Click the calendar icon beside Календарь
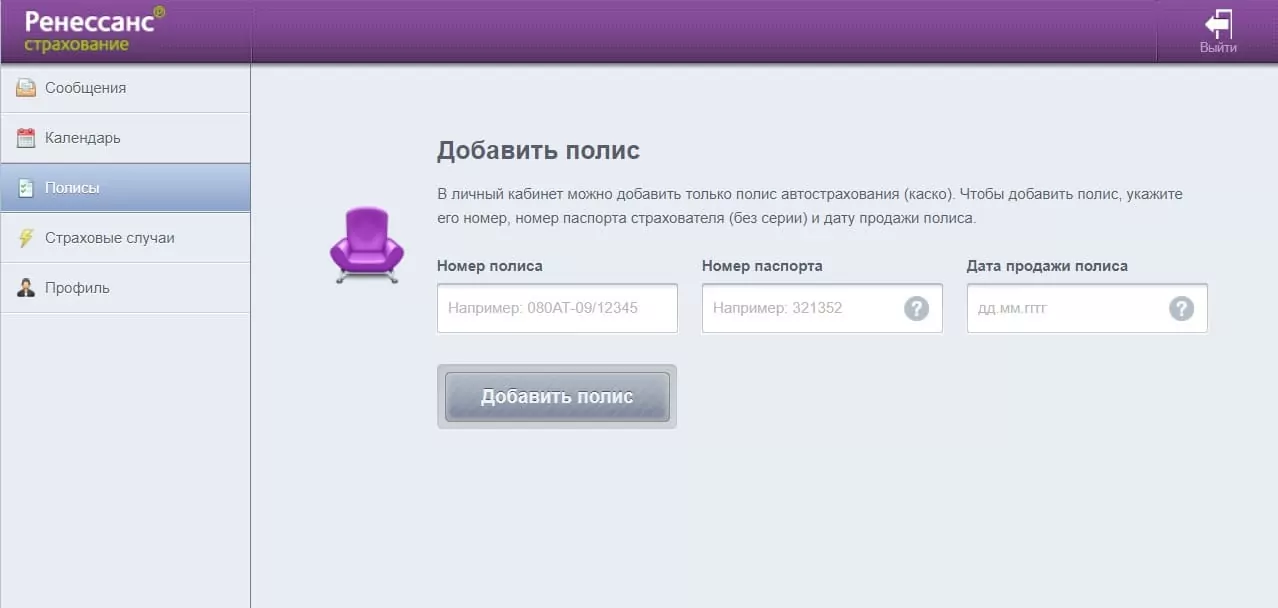This screenshot has height=608, width=1278. [x=26, y=138]
